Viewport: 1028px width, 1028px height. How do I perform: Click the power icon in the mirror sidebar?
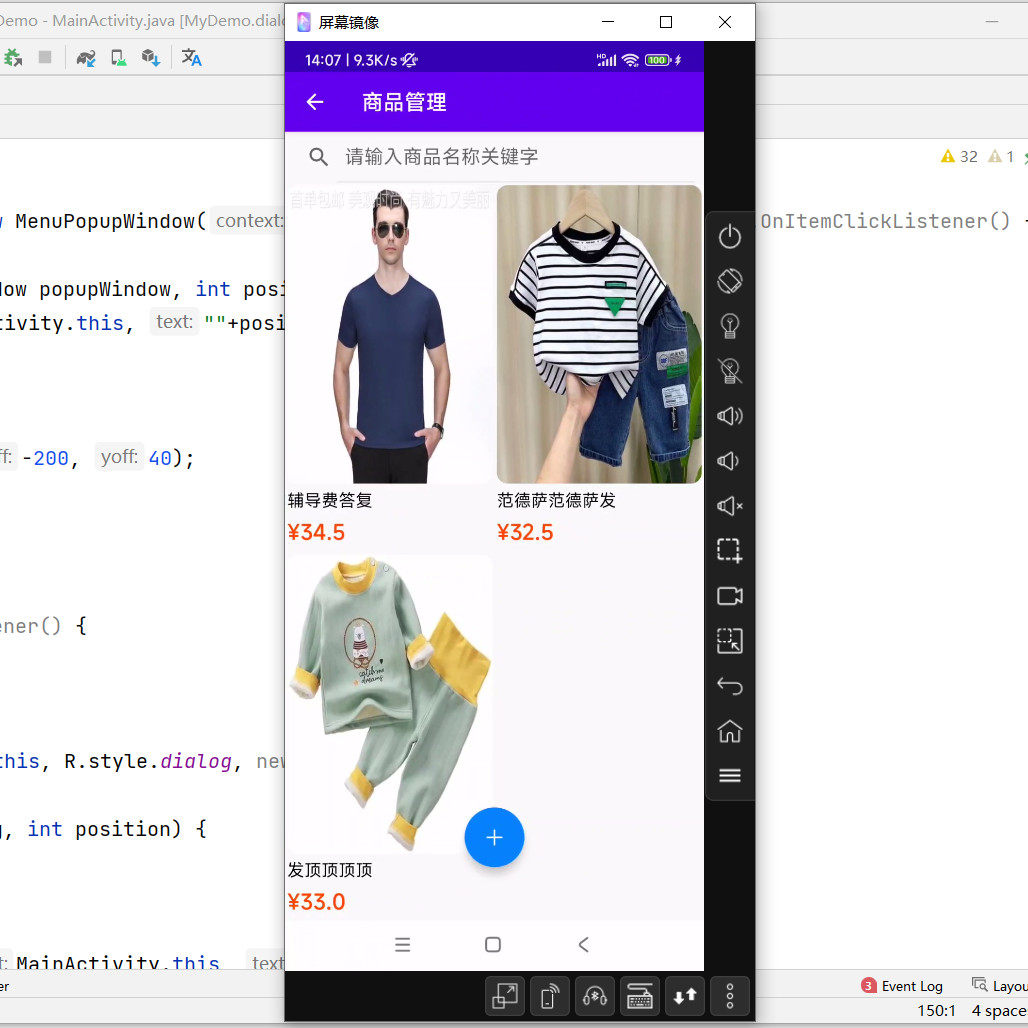pos(730,236)
